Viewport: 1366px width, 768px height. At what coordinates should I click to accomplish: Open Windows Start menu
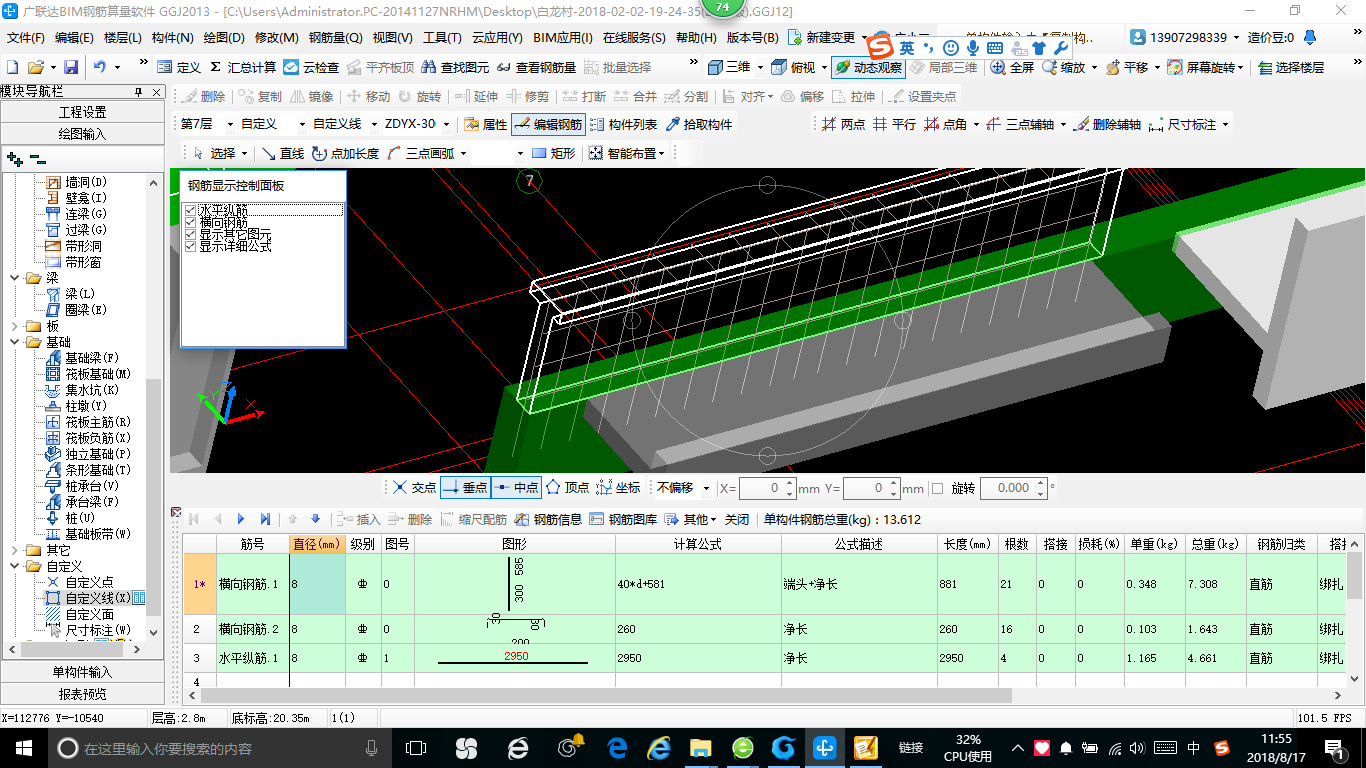pos(22,747)
